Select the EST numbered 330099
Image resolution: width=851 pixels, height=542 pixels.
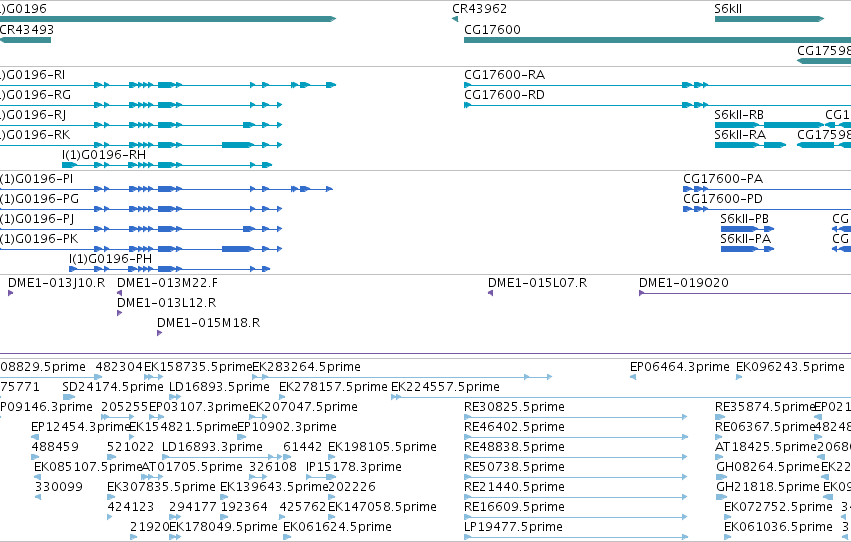pos(59,488)
